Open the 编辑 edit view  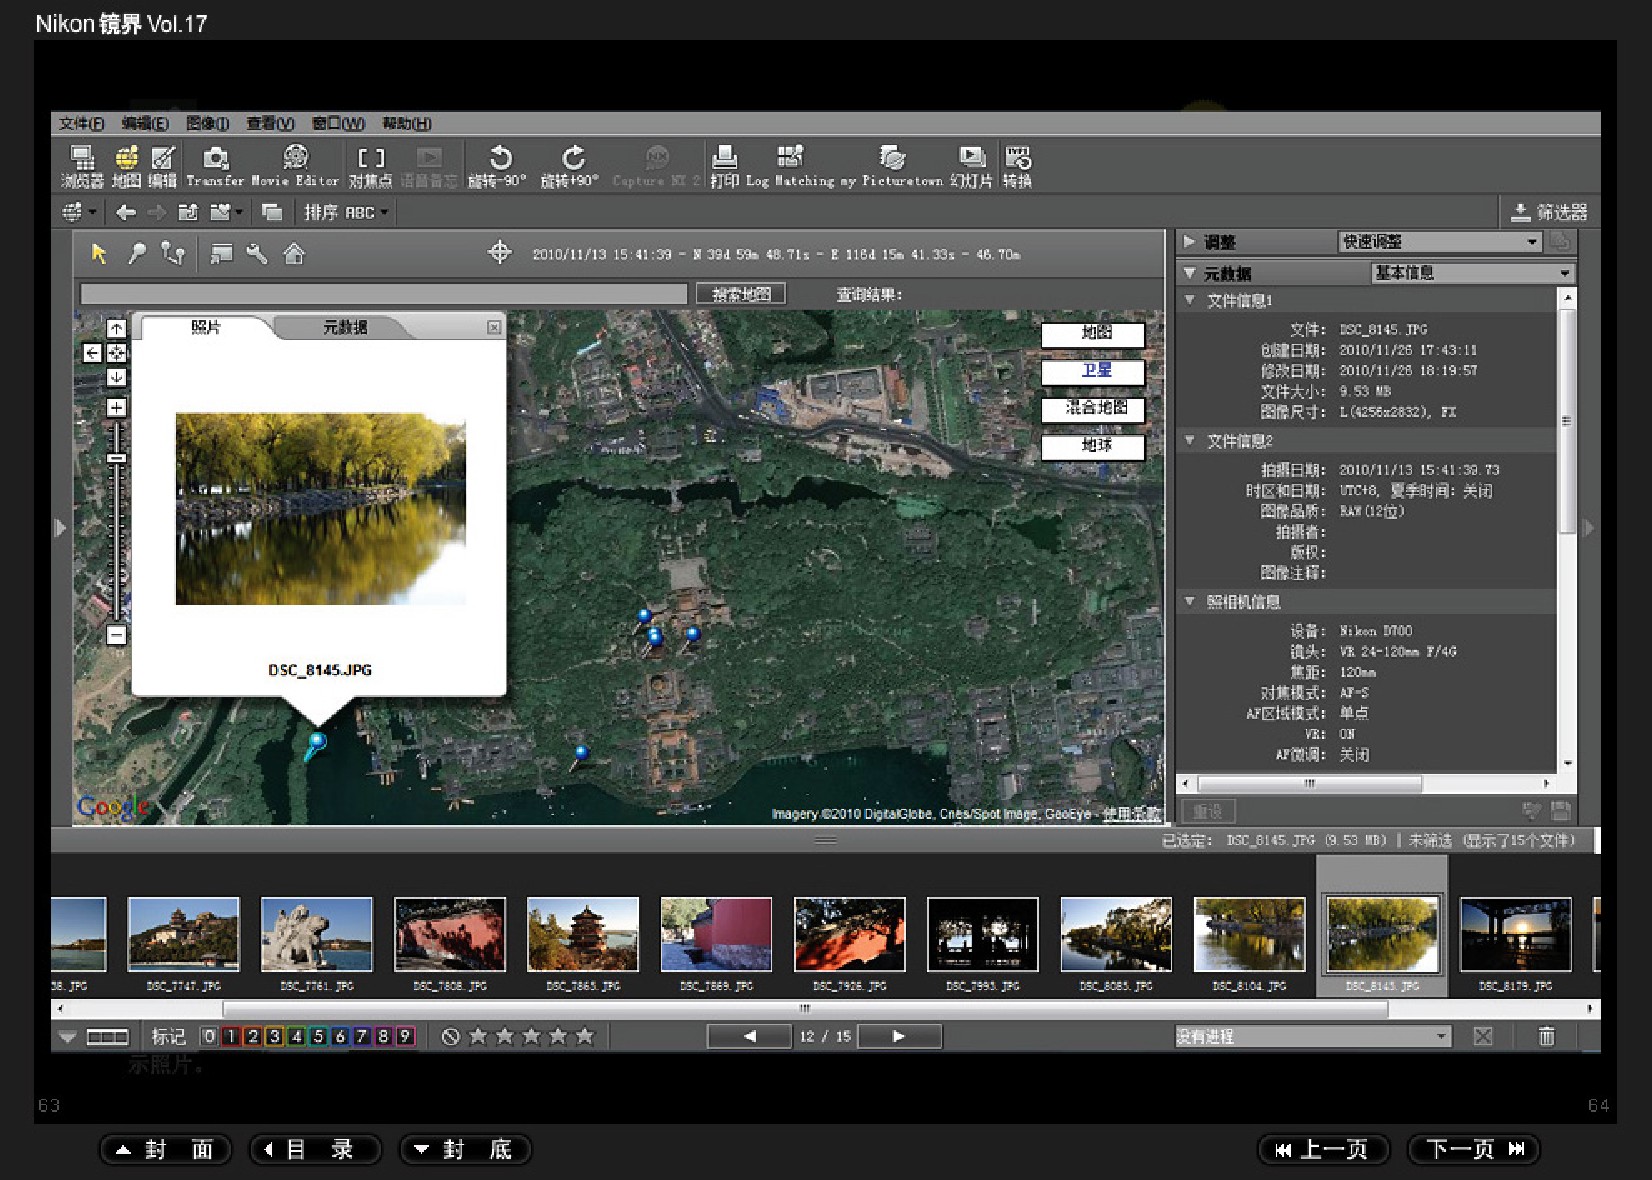pos(162,166)
